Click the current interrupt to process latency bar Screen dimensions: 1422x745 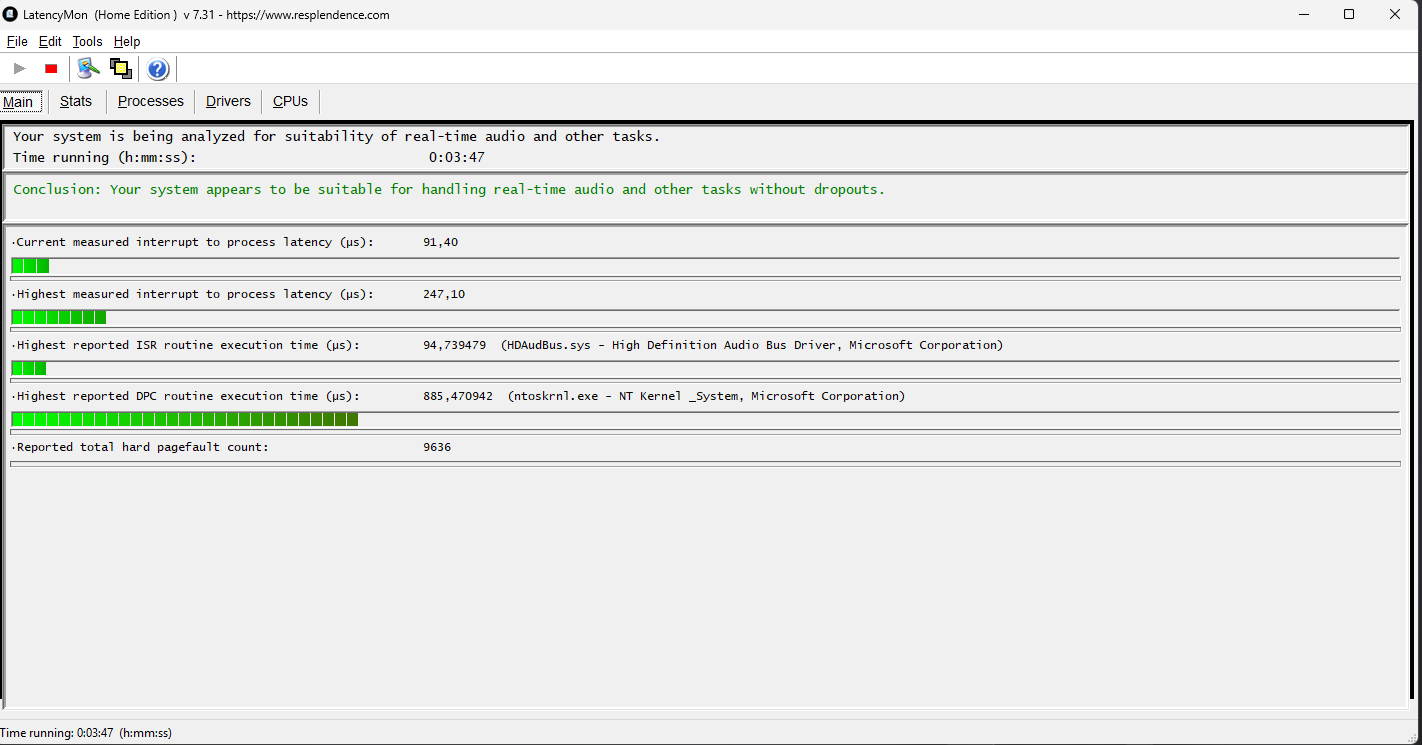coord(30,266)
